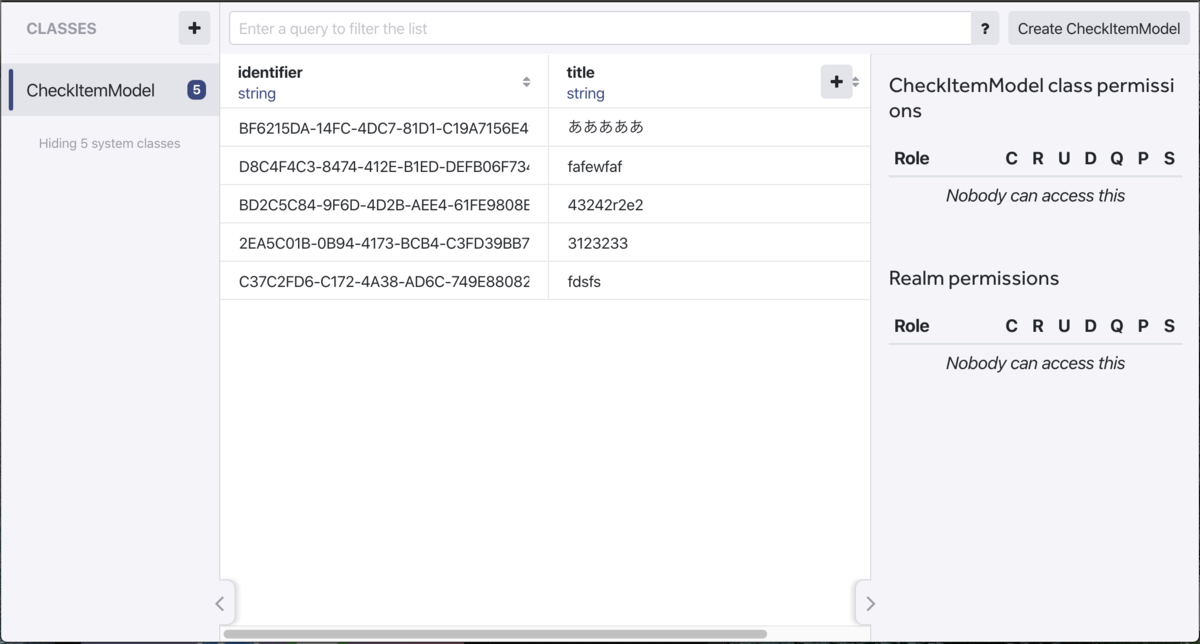1200x644 pixels.
Task: Focus the query filter input field
Action: [600, 29]
